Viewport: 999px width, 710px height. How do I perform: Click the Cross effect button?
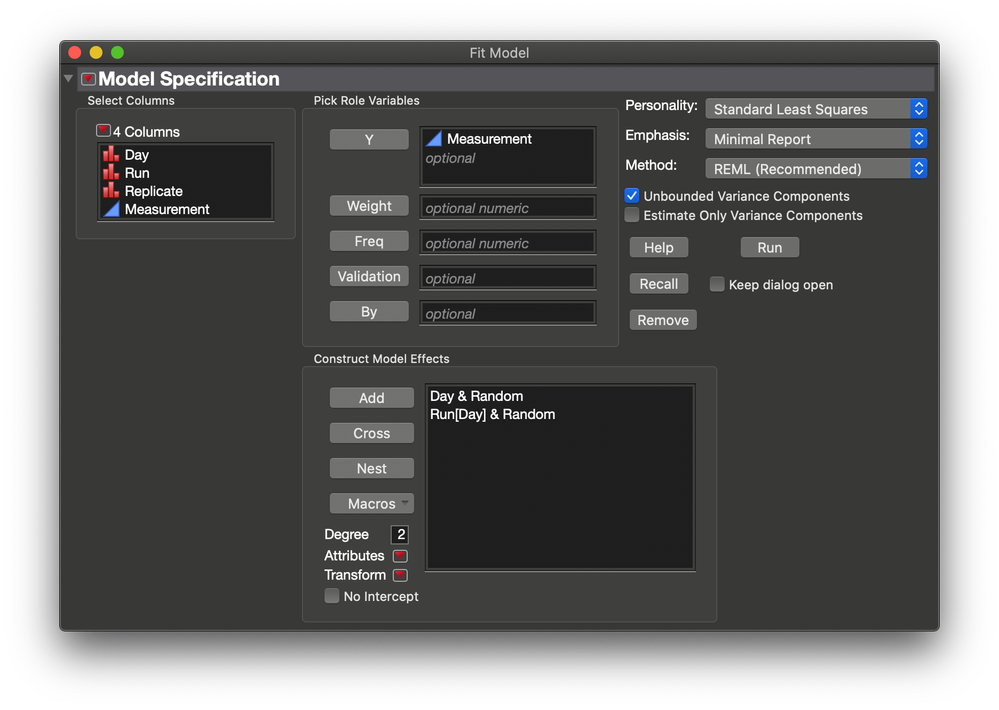[371, 433]
